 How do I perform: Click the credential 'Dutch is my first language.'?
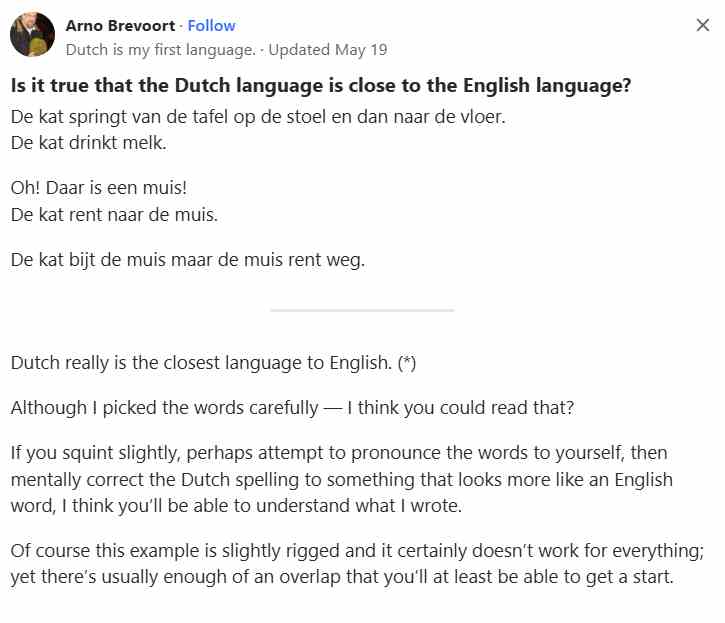pyautogui.click(x=160, y=49)
